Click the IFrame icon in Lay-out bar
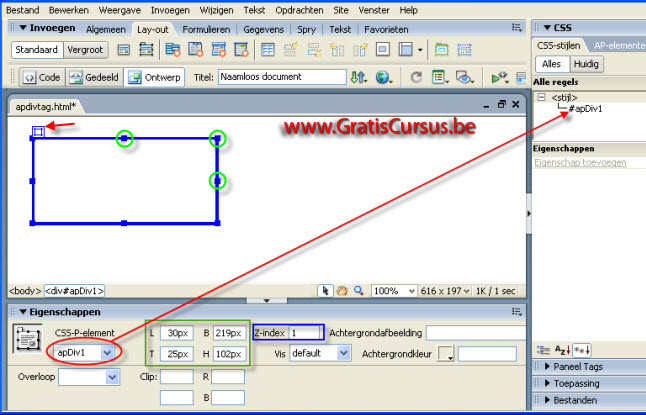This screenshot has width=646, height=415. click(383, 50)
